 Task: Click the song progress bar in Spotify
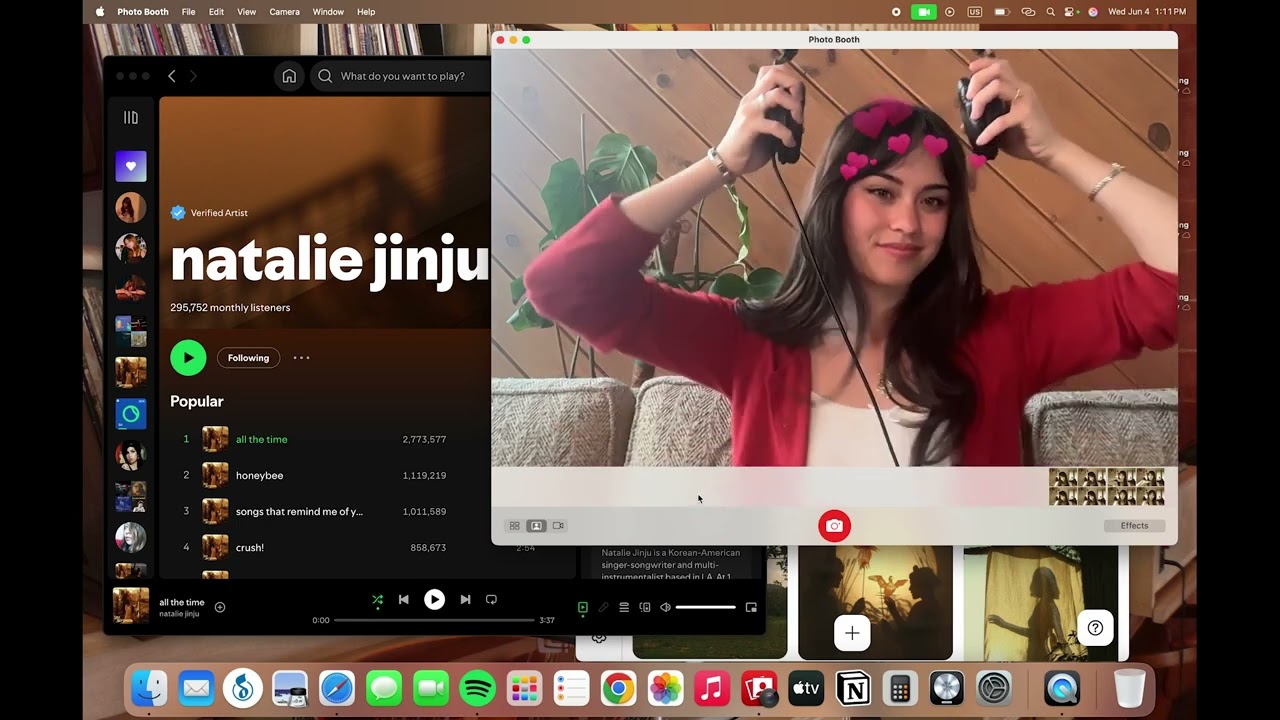434,620
